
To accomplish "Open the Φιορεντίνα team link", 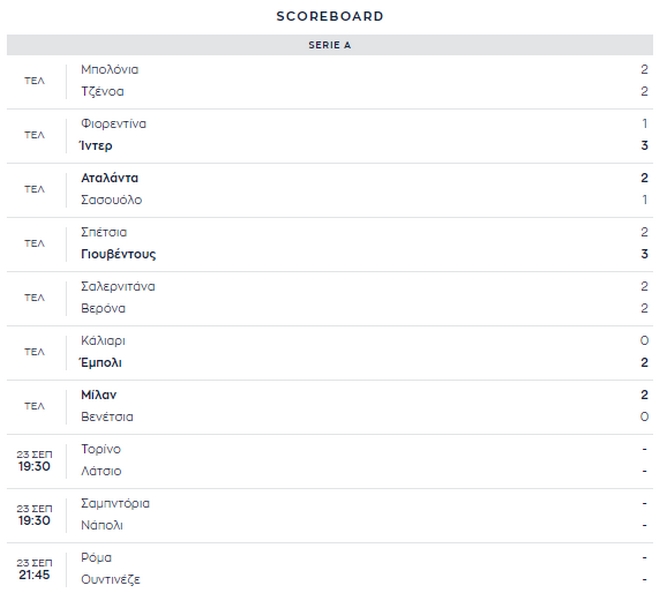I will click(x=113, y=124).
